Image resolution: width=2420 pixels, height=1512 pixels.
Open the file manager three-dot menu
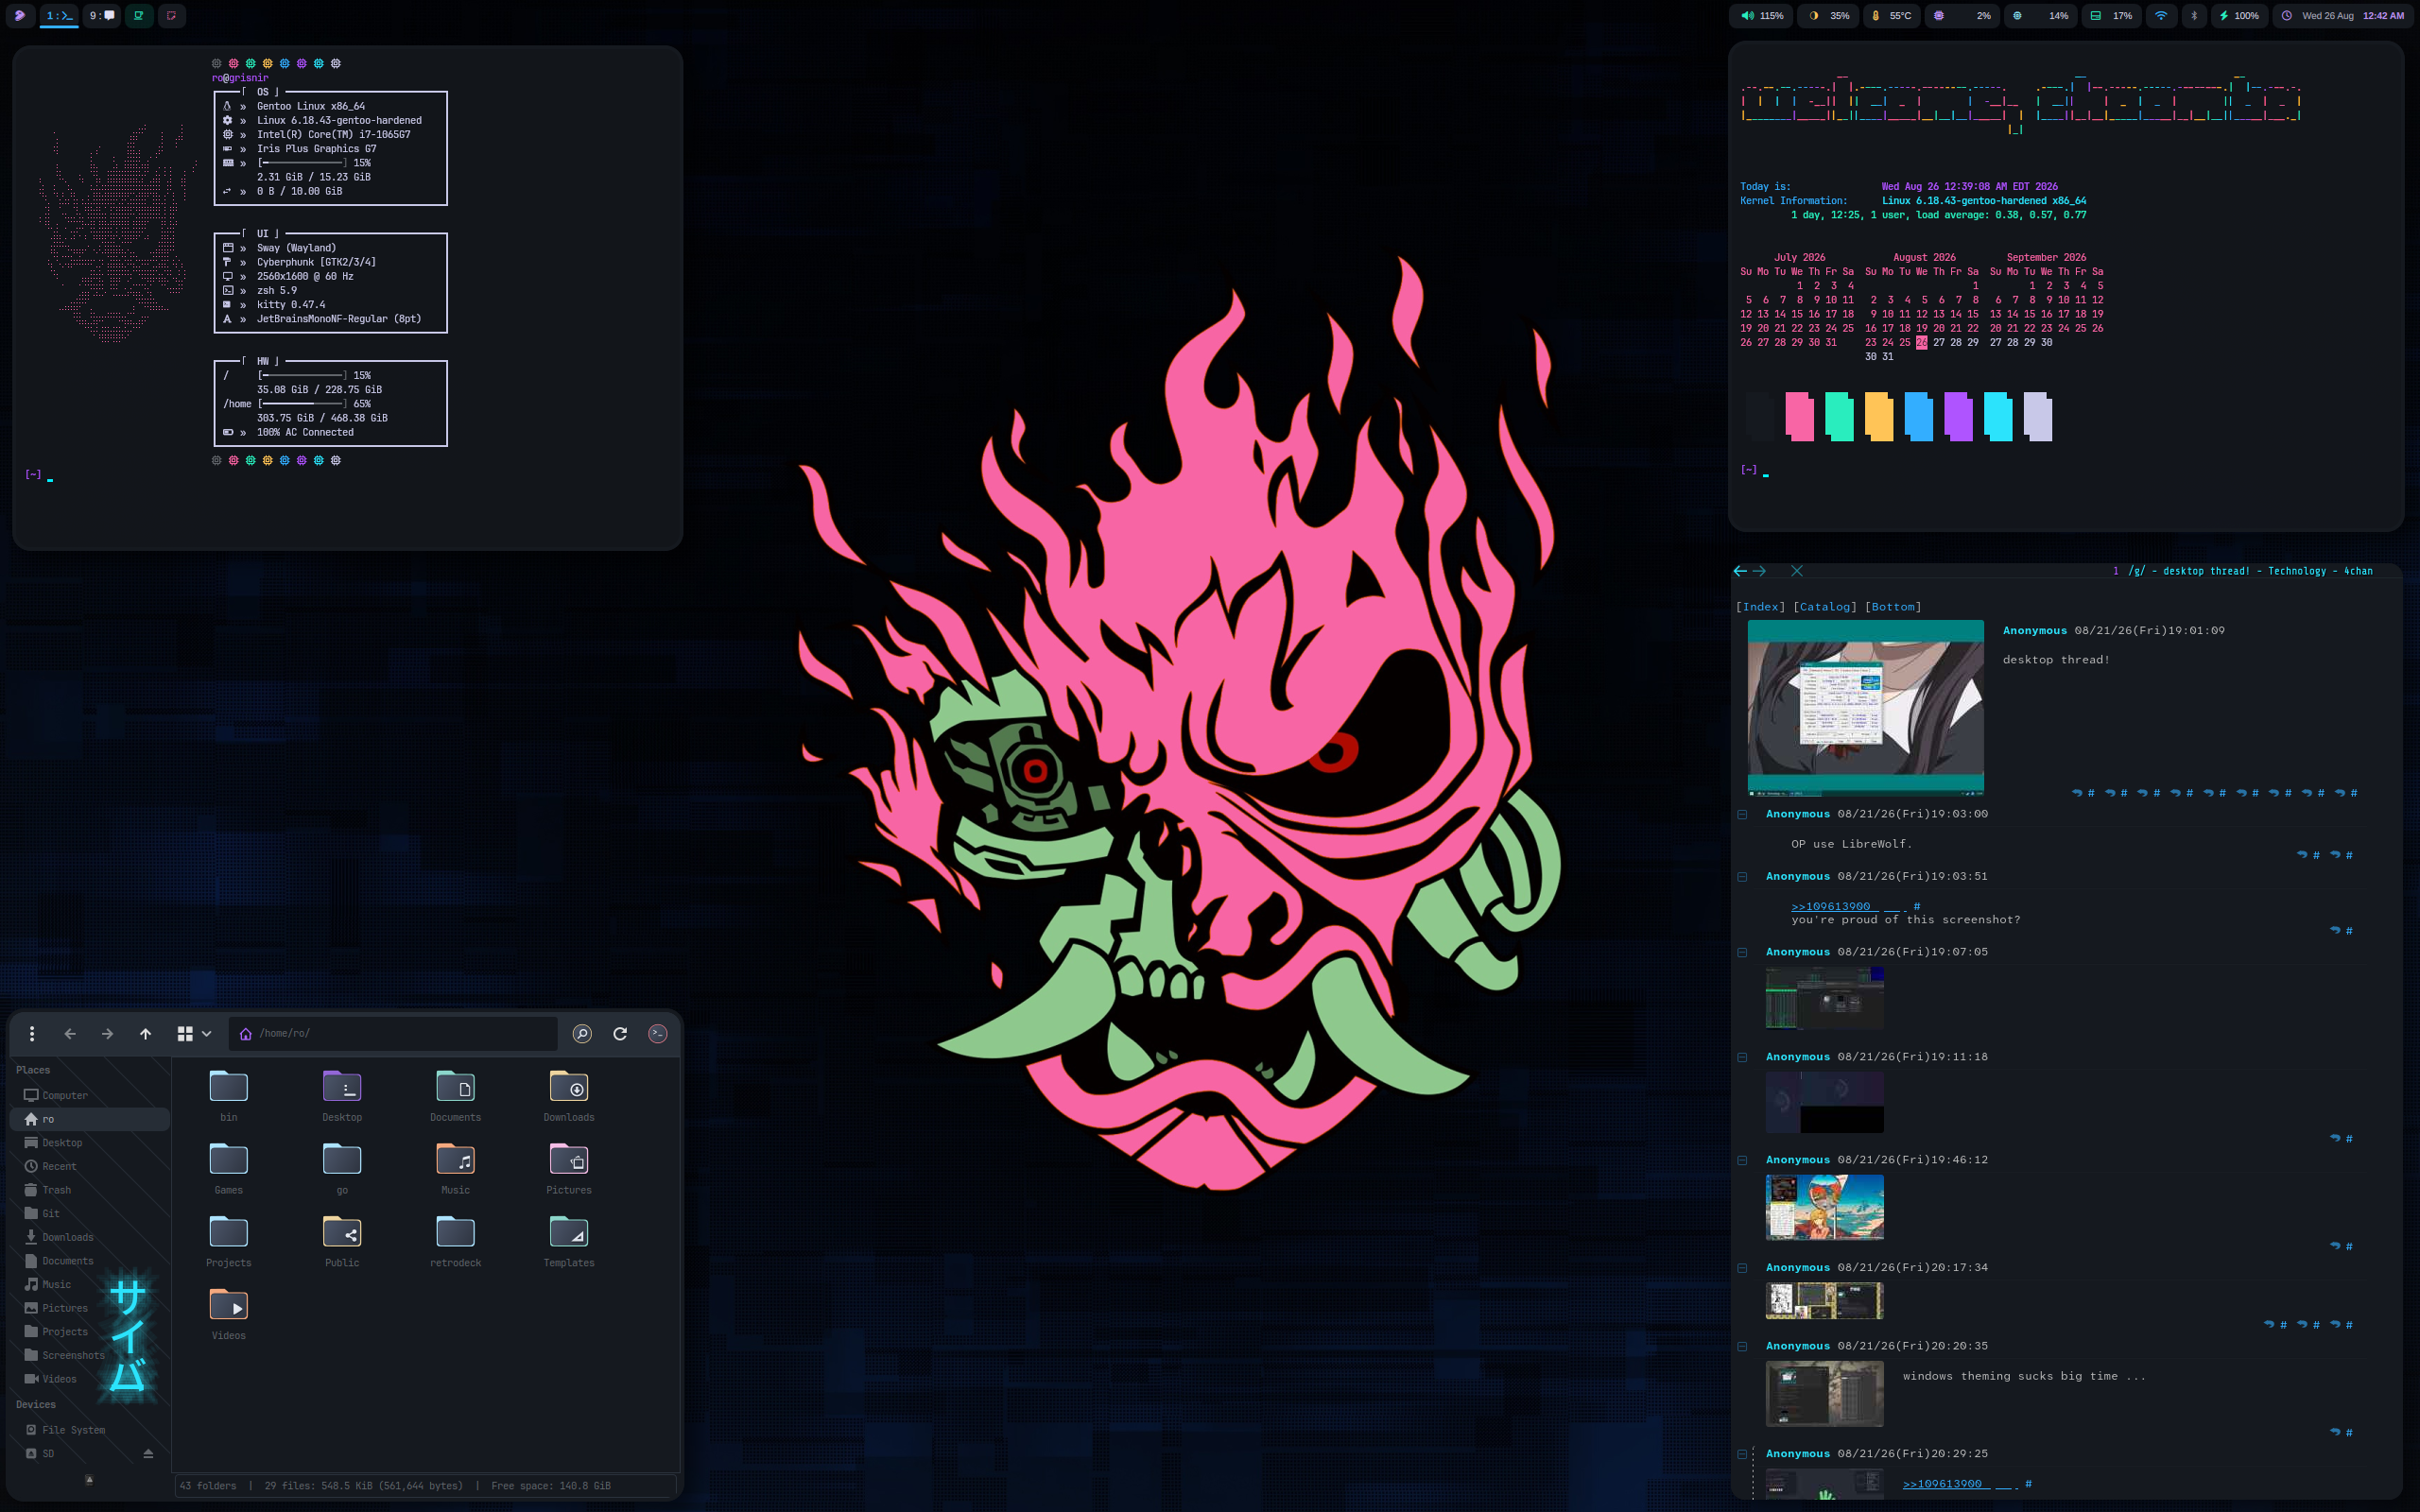click(x=32, y=1033)
